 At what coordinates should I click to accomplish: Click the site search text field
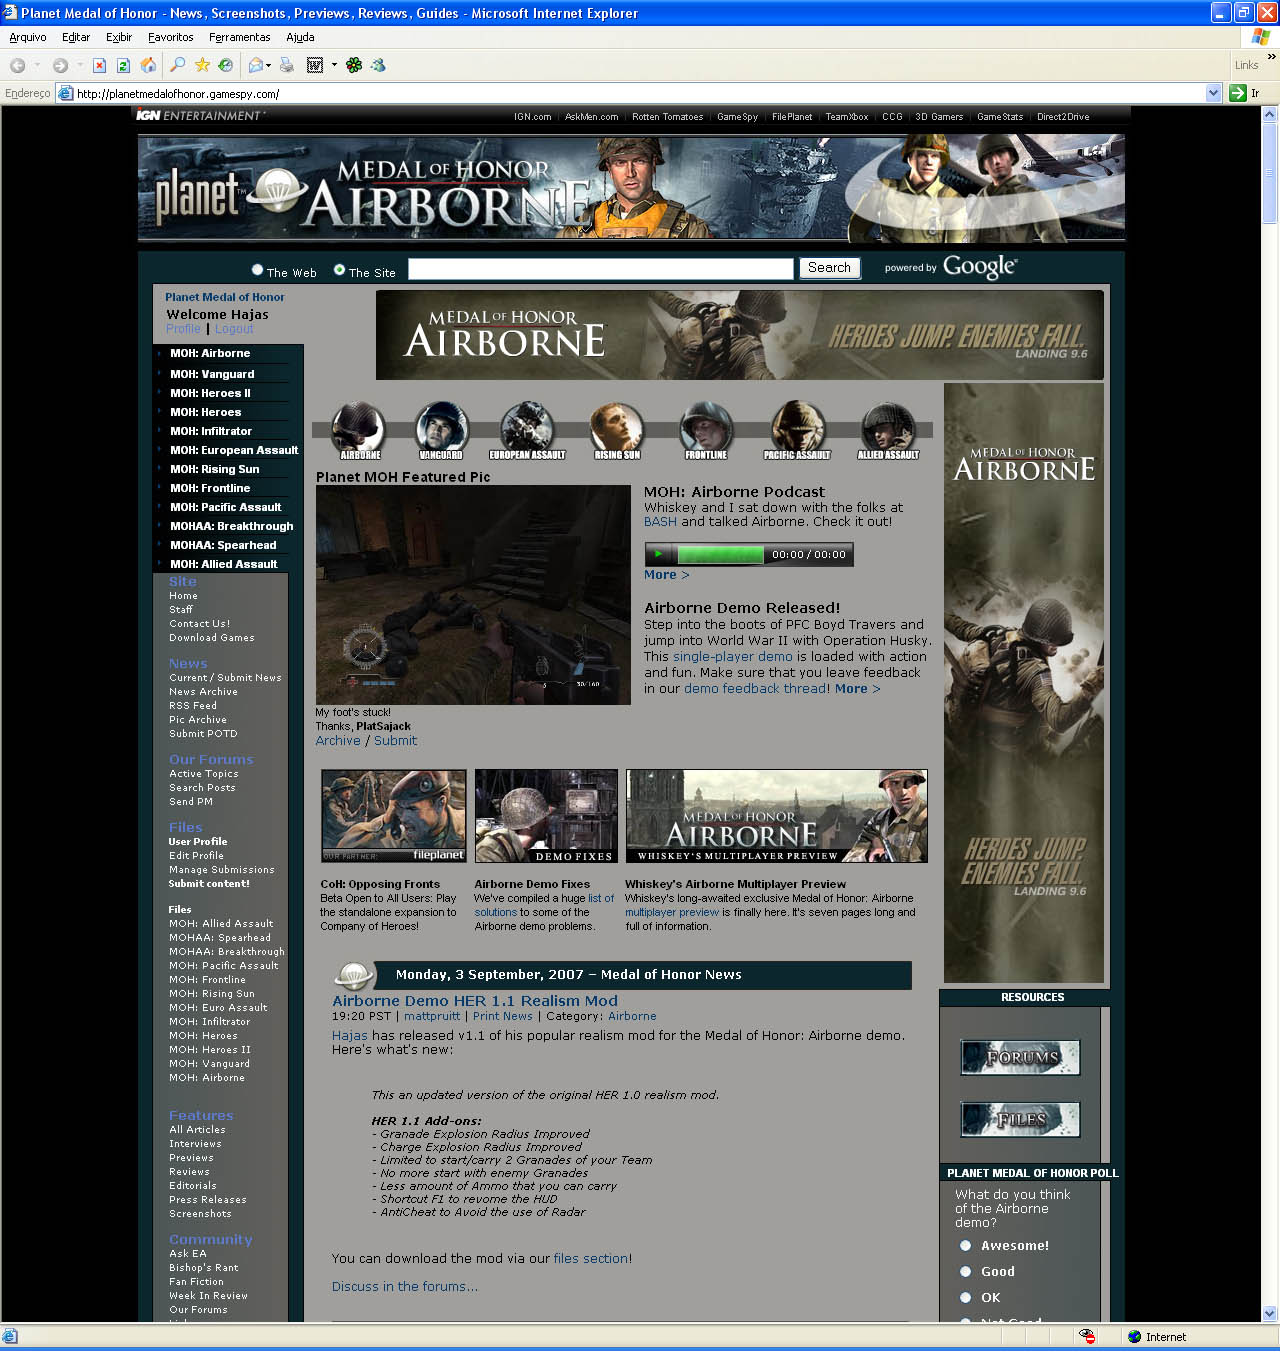[600, 269]
